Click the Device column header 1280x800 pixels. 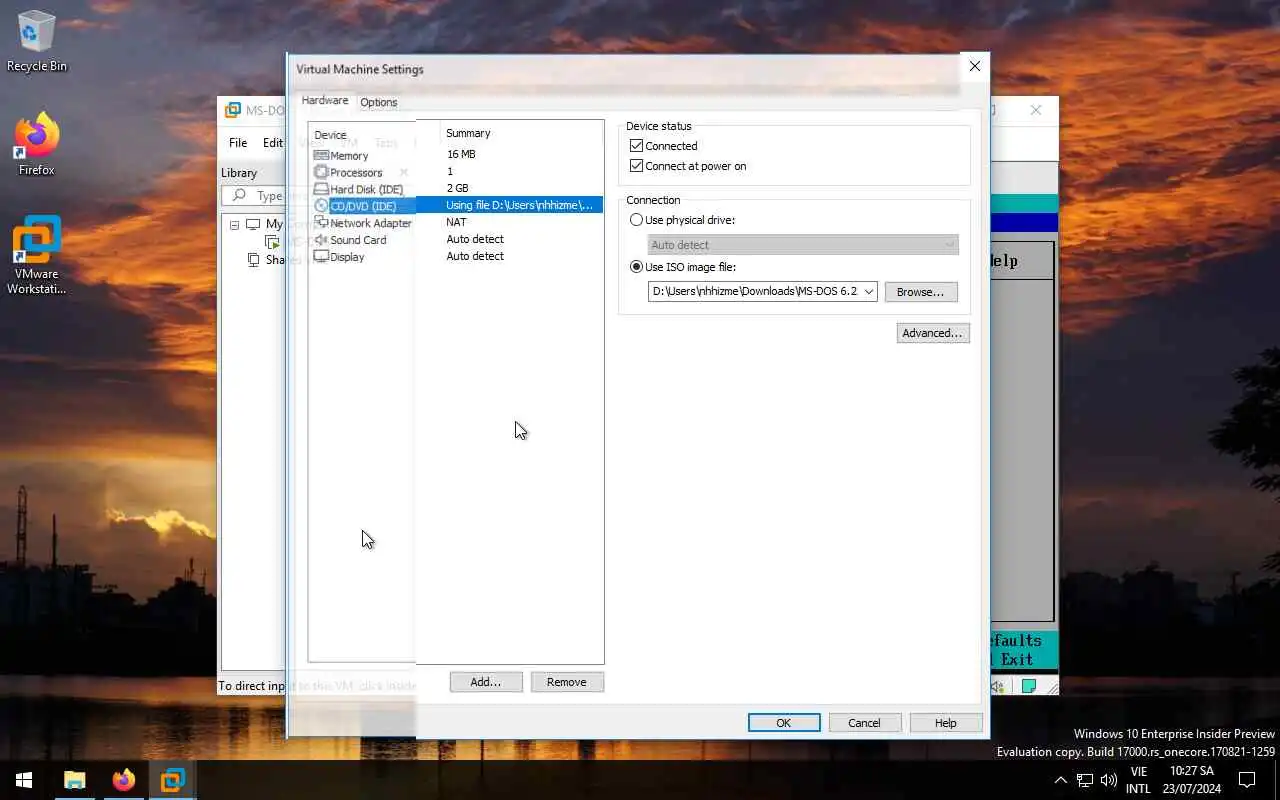coord(331,135)
